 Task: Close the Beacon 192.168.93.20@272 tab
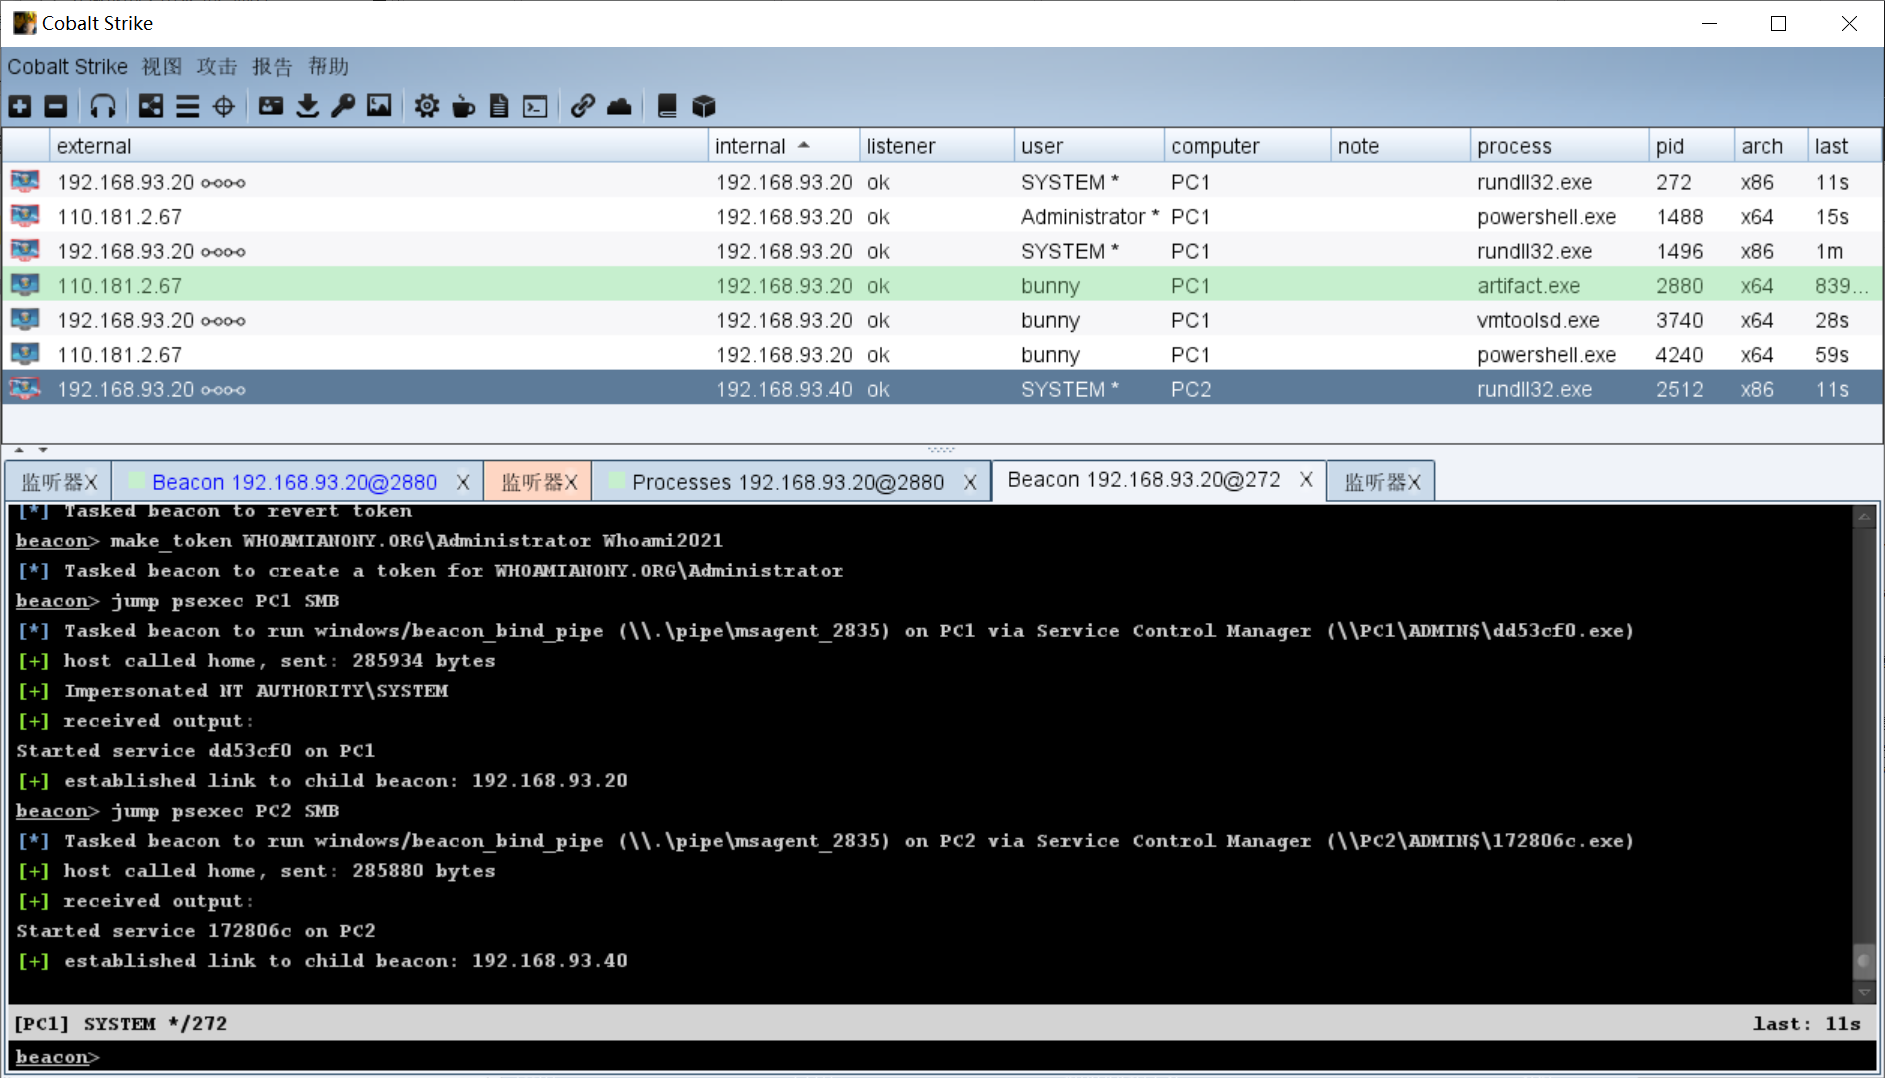point(1306,480)
